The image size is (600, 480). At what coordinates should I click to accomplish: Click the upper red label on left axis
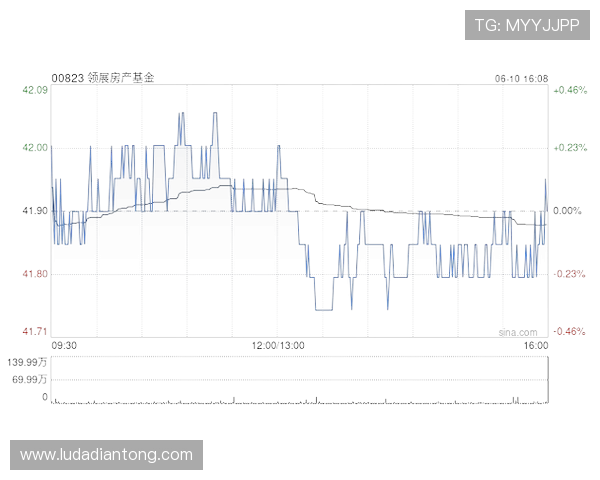point(34,272)
